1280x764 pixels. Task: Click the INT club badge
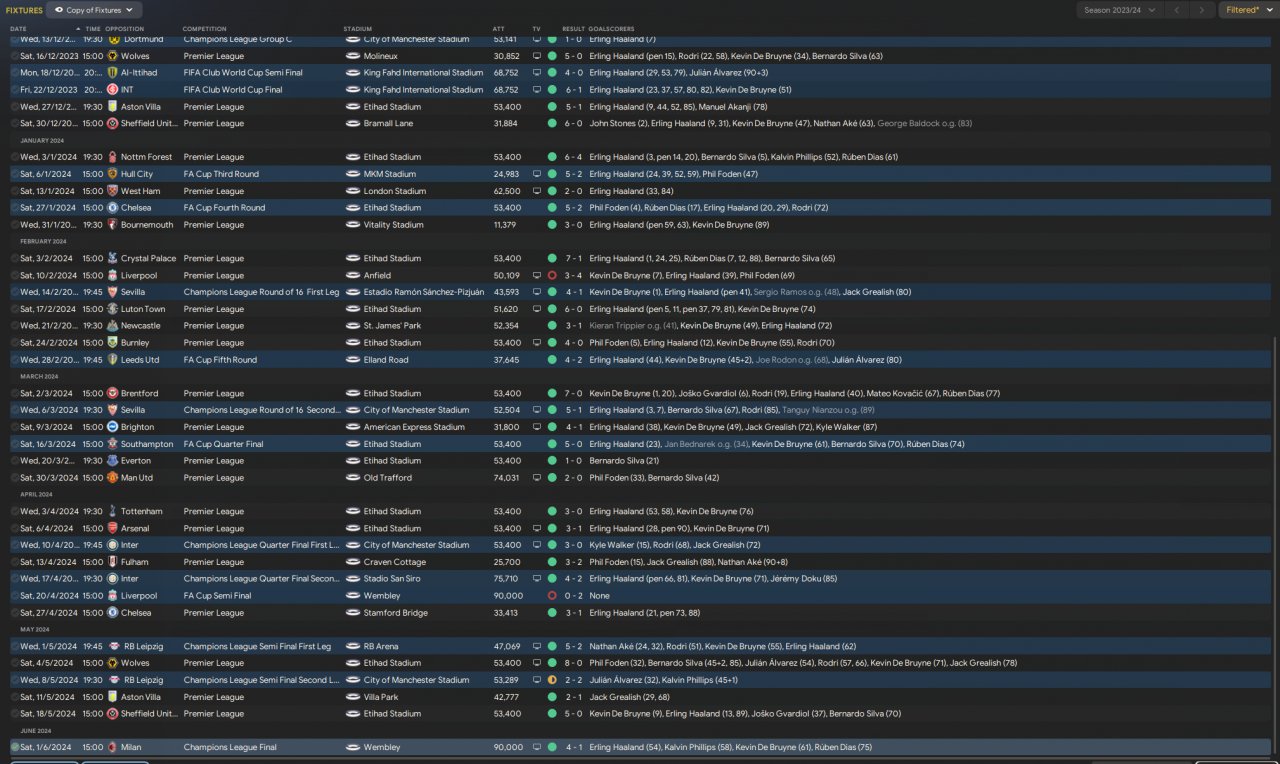click(113, 90)
